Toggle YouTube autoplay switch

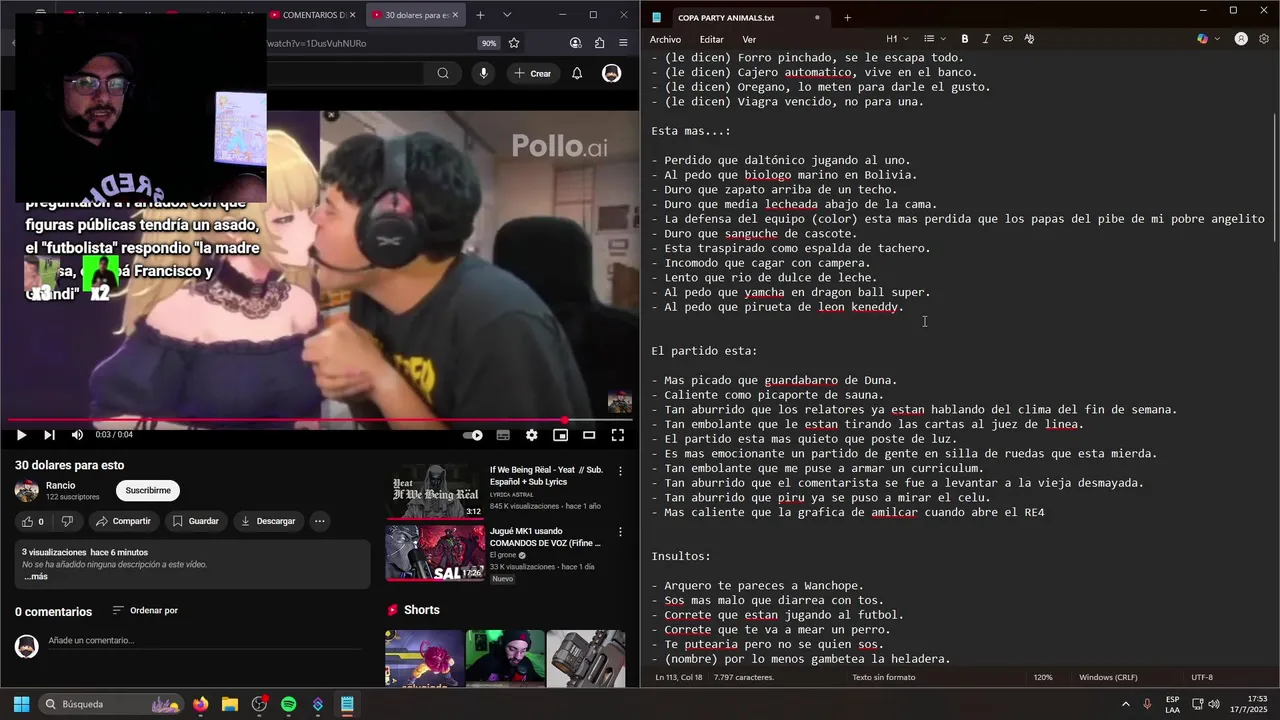click(473, 435)
